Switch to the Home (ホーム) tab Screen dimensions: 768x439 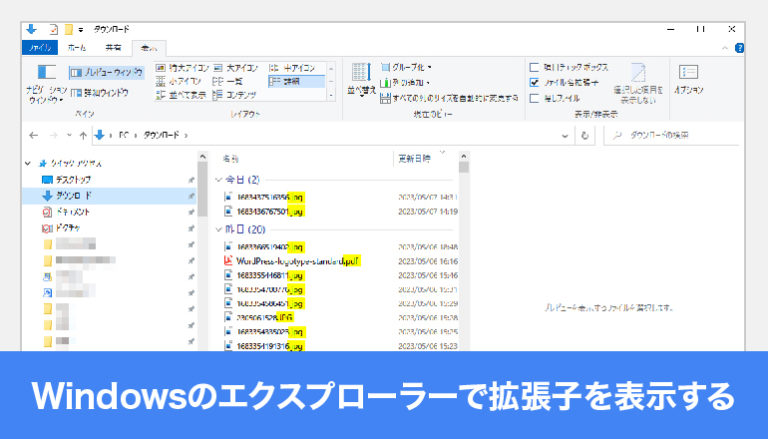(x=77, y=48)
